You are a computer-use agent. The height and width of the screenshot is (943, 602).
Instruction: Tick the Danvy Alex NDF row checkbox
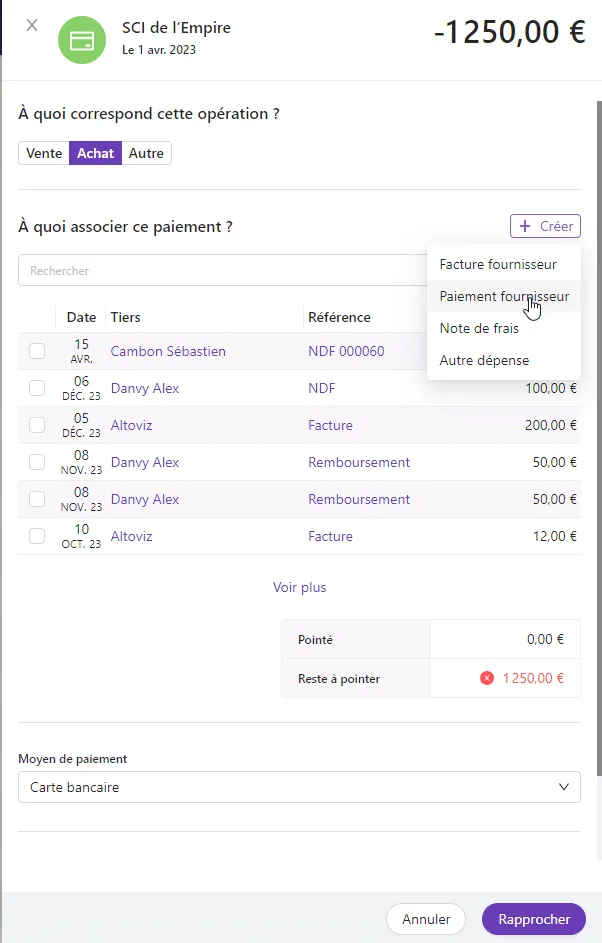pos(37,389)
